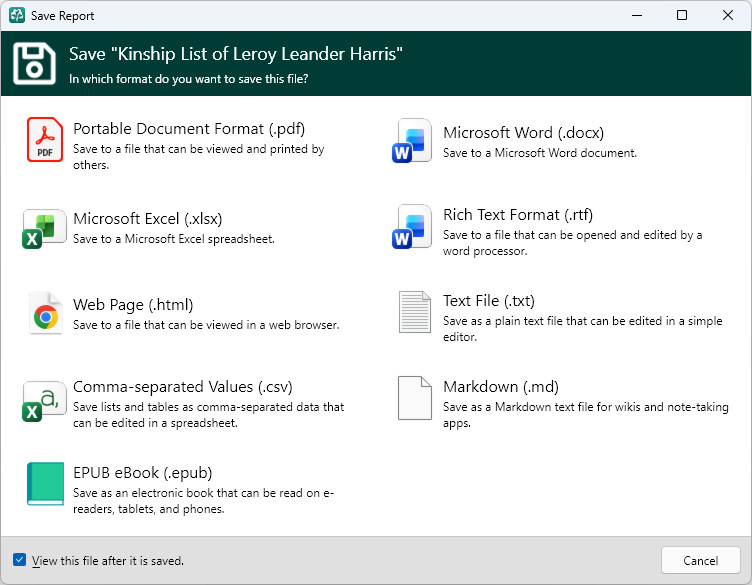The image size is (752, 585).
Task: Close the Save Report window
Action: tap(728, 15)
